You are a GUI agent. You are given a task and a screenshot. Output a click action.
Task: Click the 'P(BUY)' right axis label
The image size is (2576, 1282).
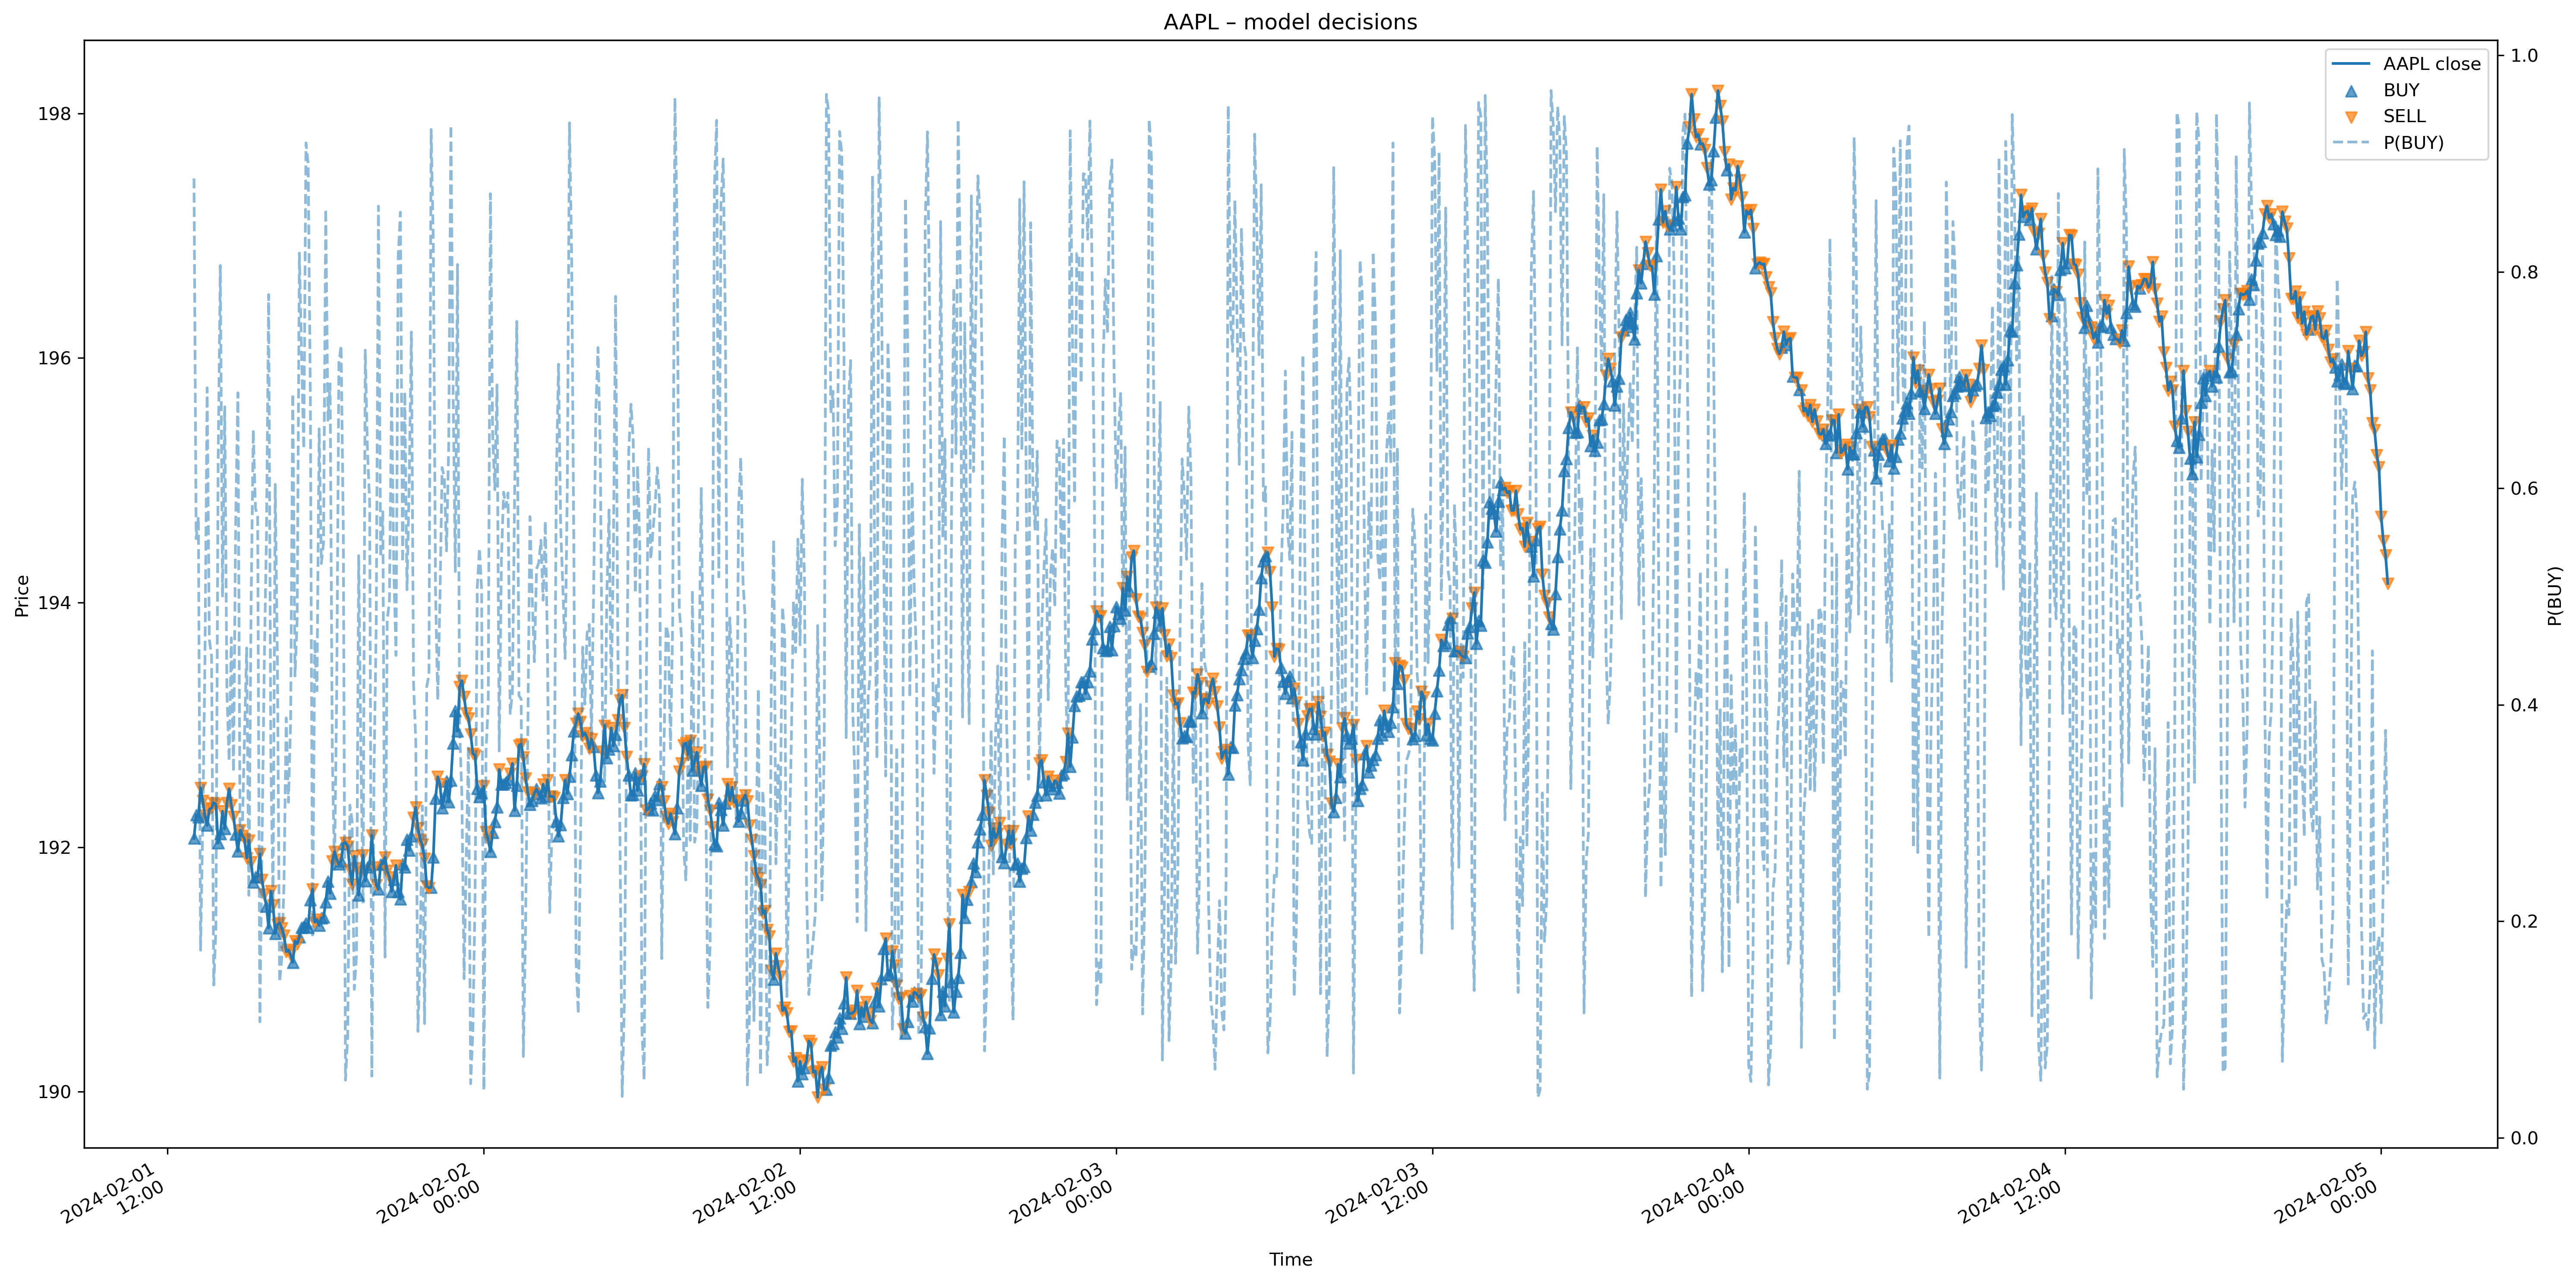pos(2554,596)
